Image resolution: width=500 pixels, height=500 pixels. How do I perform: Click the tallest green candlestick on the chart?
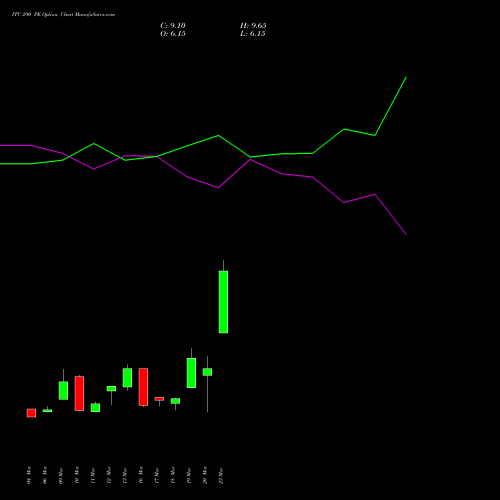[x=223, y=302]
